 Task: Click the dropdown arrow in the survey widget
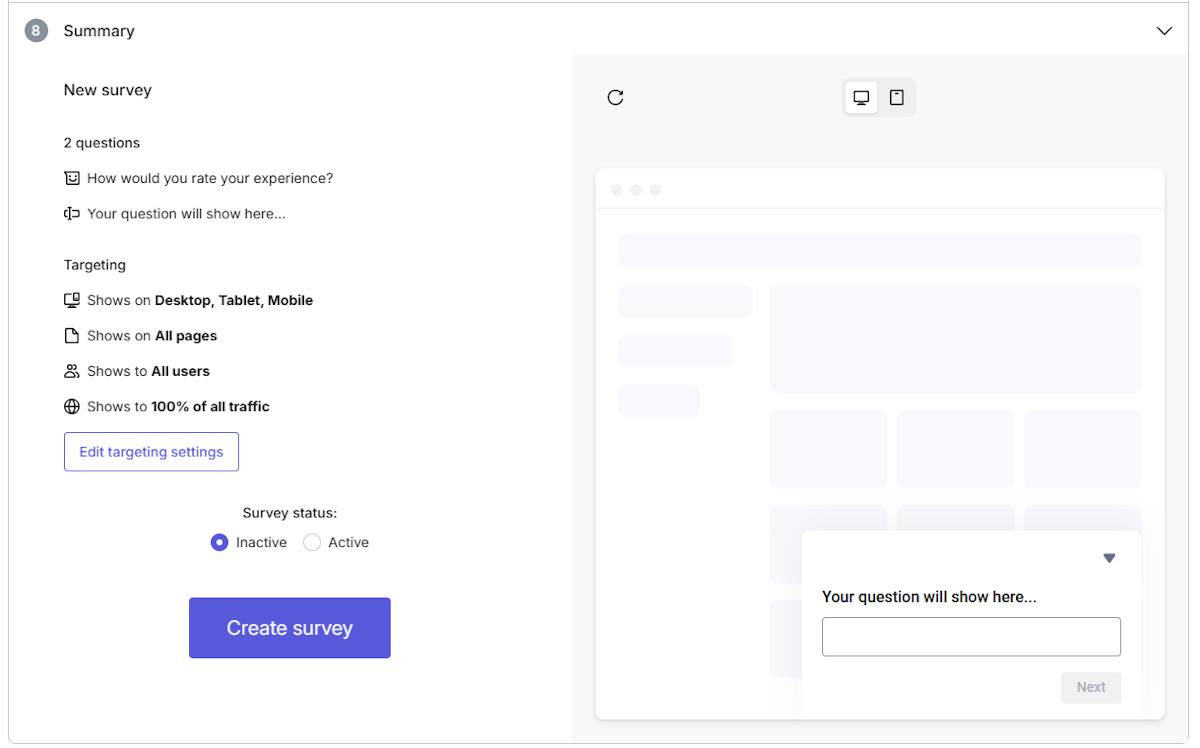click(x=1109, y=558)
